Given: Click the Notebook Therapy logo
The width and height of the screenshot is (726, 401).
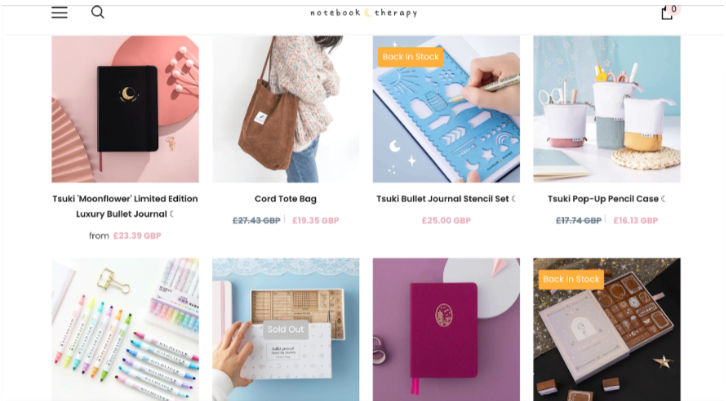Looking at the screenshot, I should click(x=363, y=13).
